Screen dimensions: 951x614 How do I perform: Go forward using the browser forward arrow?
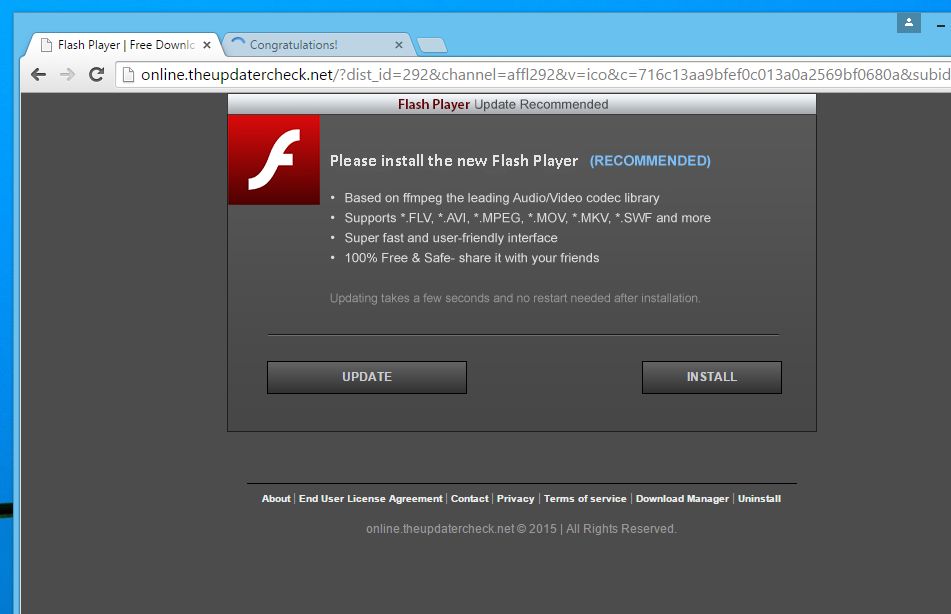point(67,75)
